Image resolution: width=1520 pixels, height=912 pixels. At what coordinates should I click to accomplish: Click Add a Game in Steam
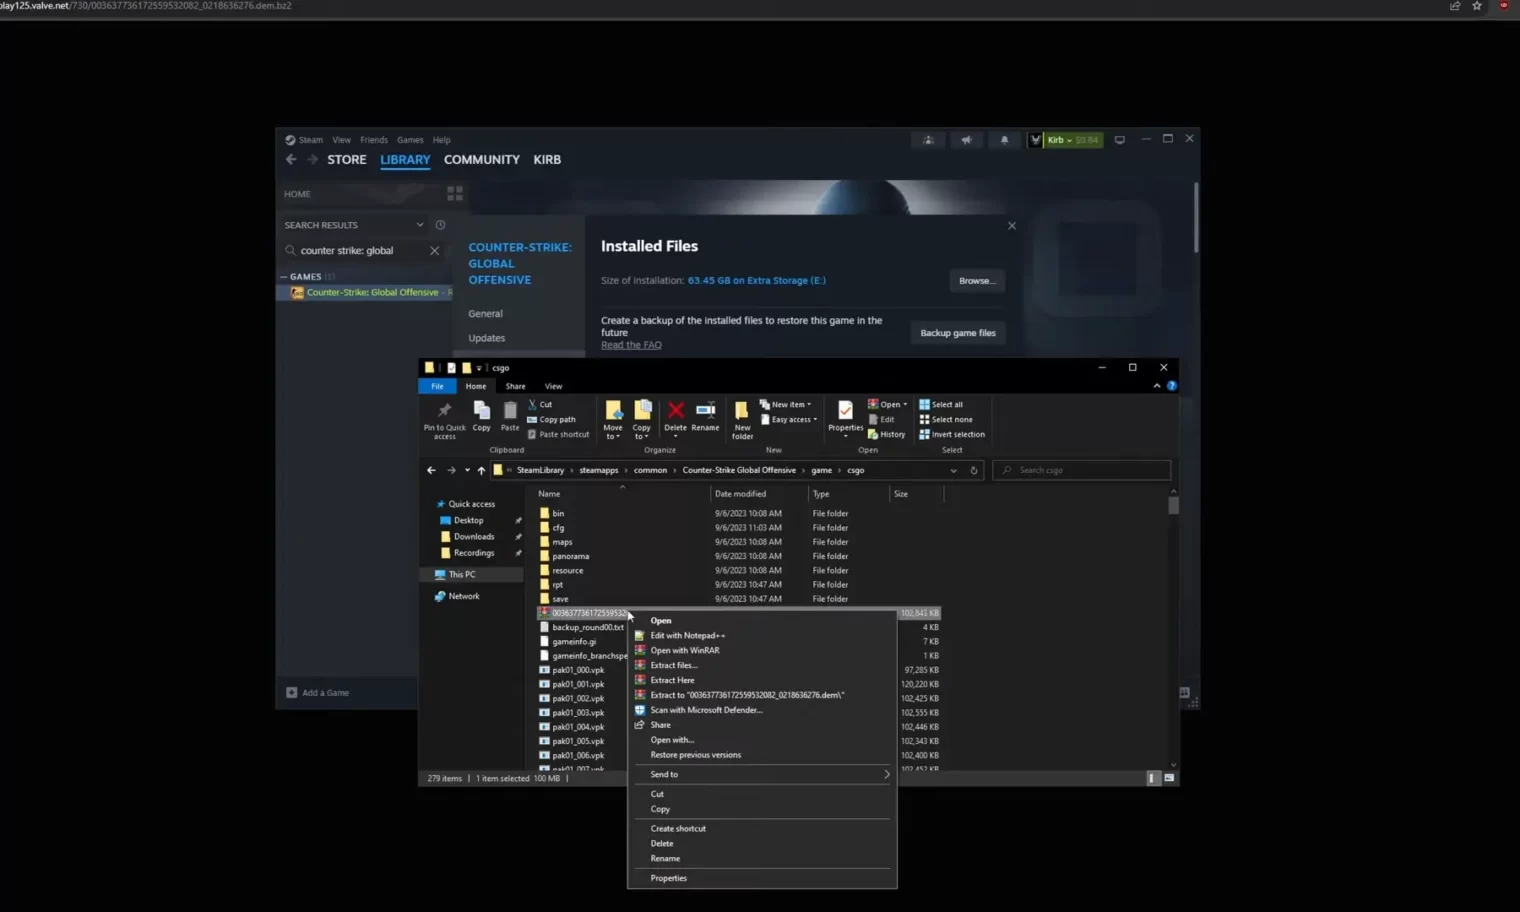point(318,692)
